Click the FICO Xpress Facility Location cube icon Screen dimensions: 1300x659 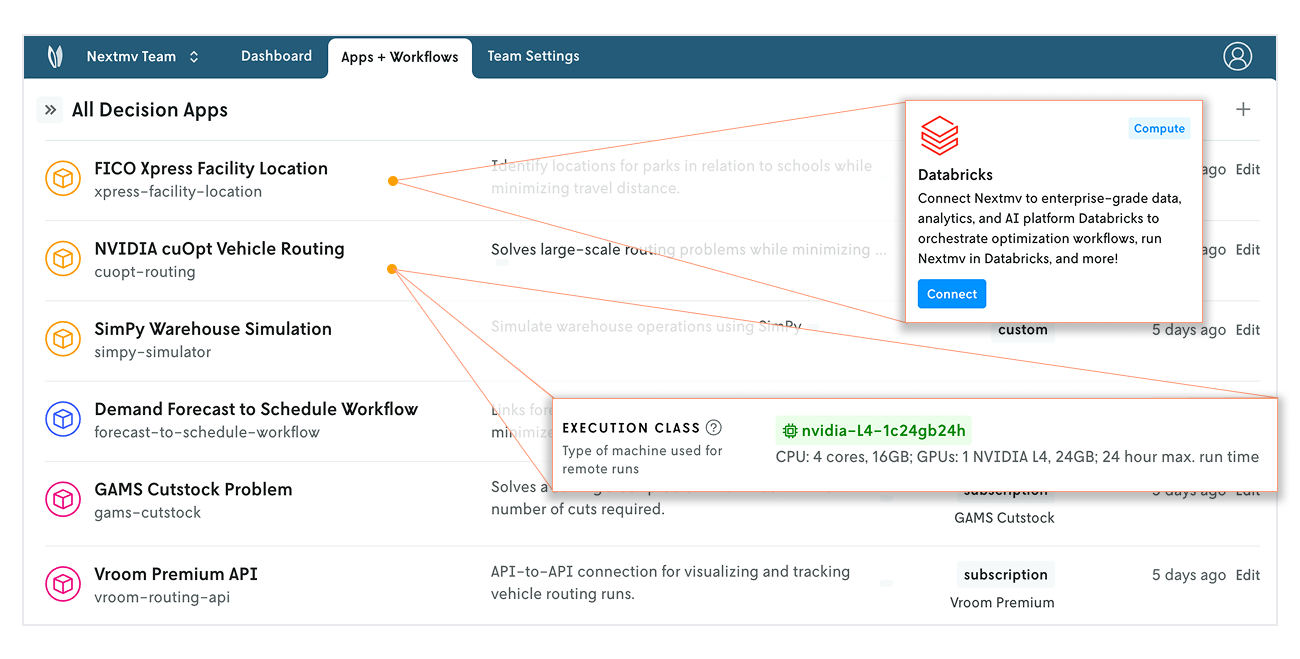click(63, 178)
